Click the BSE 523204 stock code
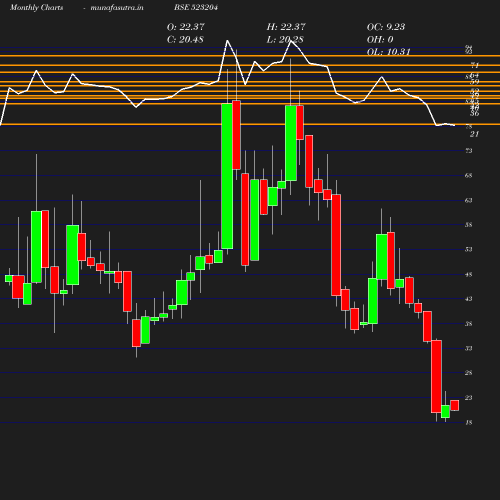Image resolution: width=500 pixels, height=500 pixels. click(x=196, y=7)
